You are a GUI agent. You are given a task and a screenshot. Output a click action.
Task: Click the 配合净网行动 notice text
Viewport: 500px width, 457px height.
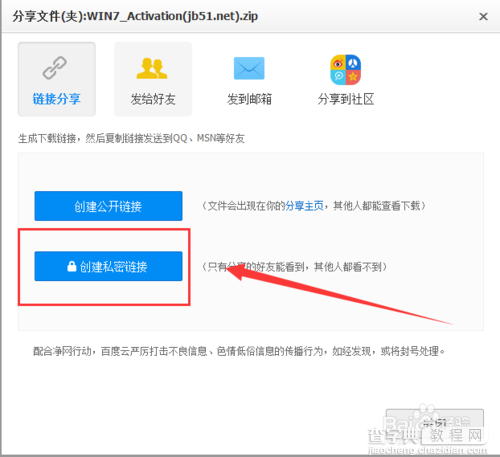(x=239, y=351)
